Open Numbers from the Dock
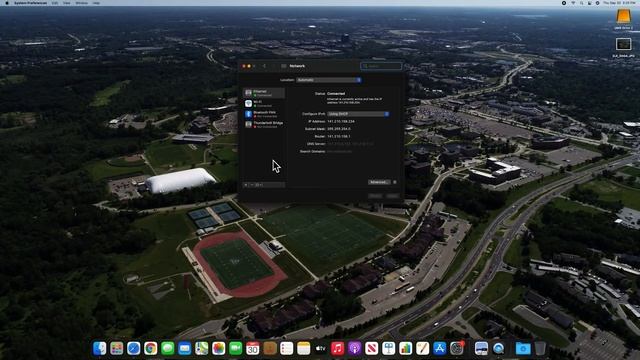This screenshot has height=360, width=640. click(x=406, y=348)
